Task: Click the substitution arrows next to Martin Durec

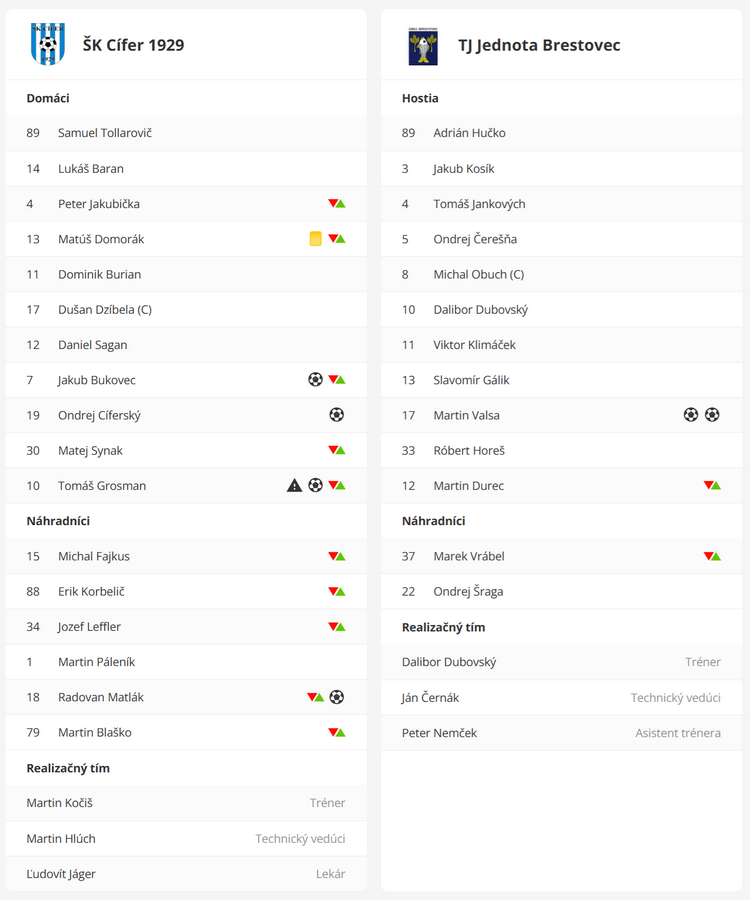Action: tap(712, 486)
